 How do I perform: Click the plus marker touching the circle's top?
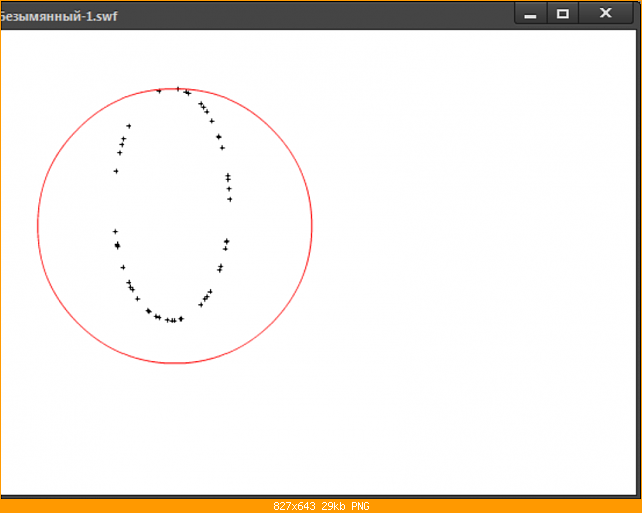tap(178, 88)
